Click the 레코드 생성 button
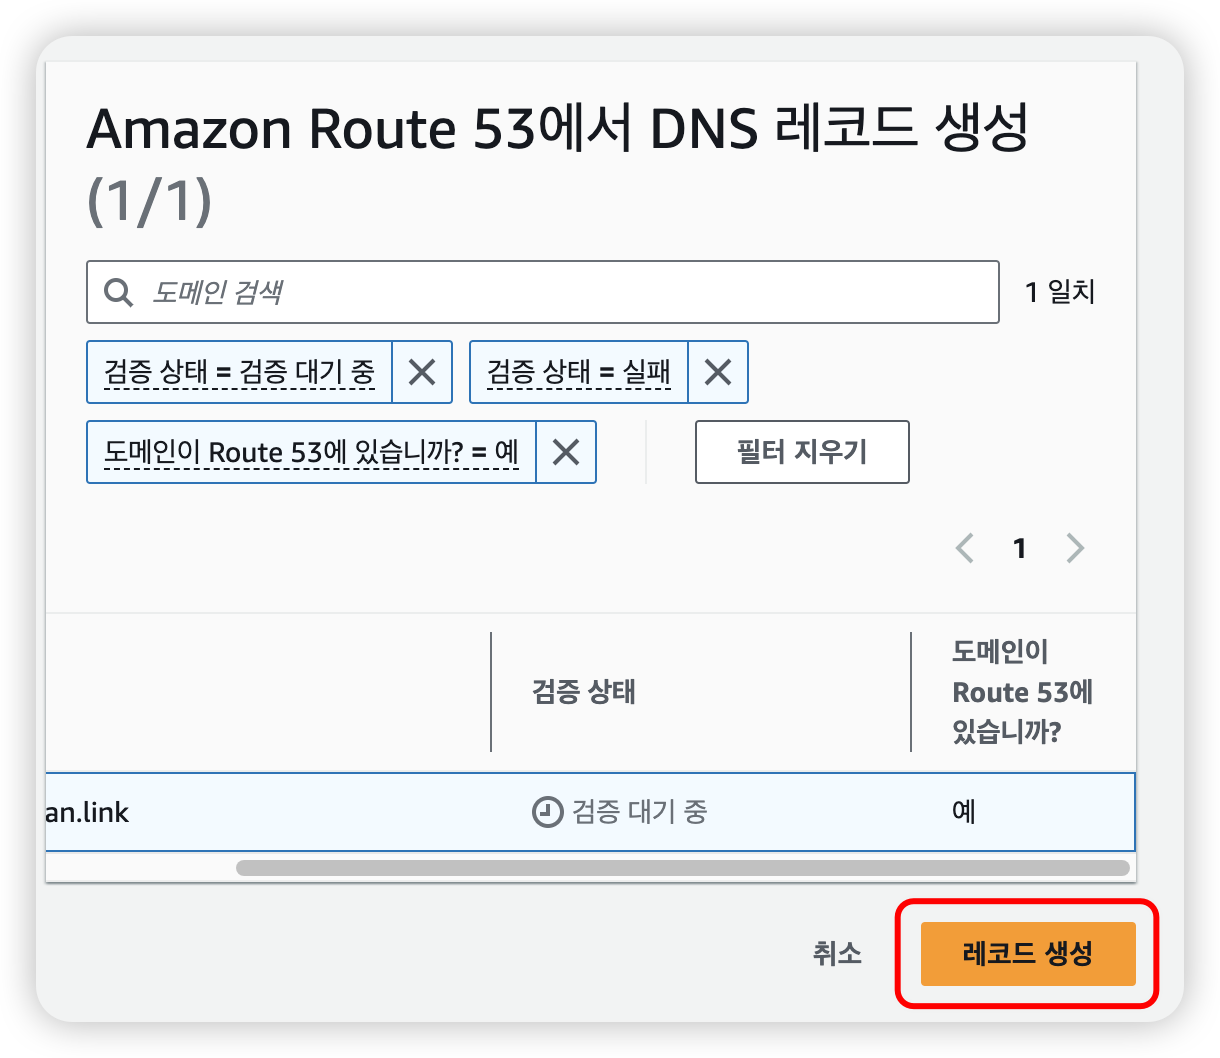 pyautogui.click(x=1027, y=953)
